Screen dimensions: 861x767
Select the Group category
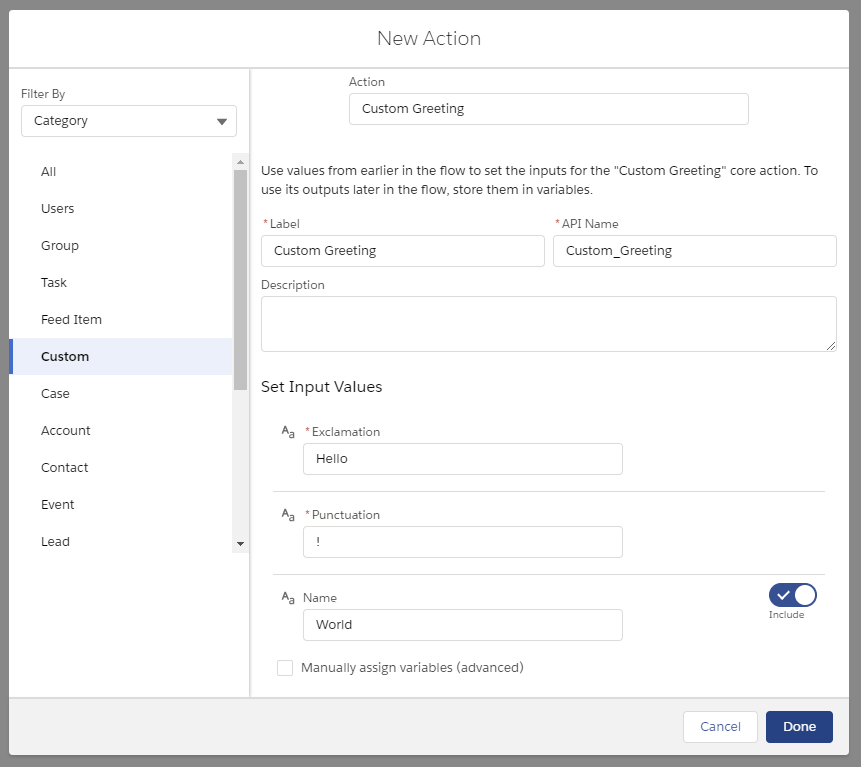59,245
